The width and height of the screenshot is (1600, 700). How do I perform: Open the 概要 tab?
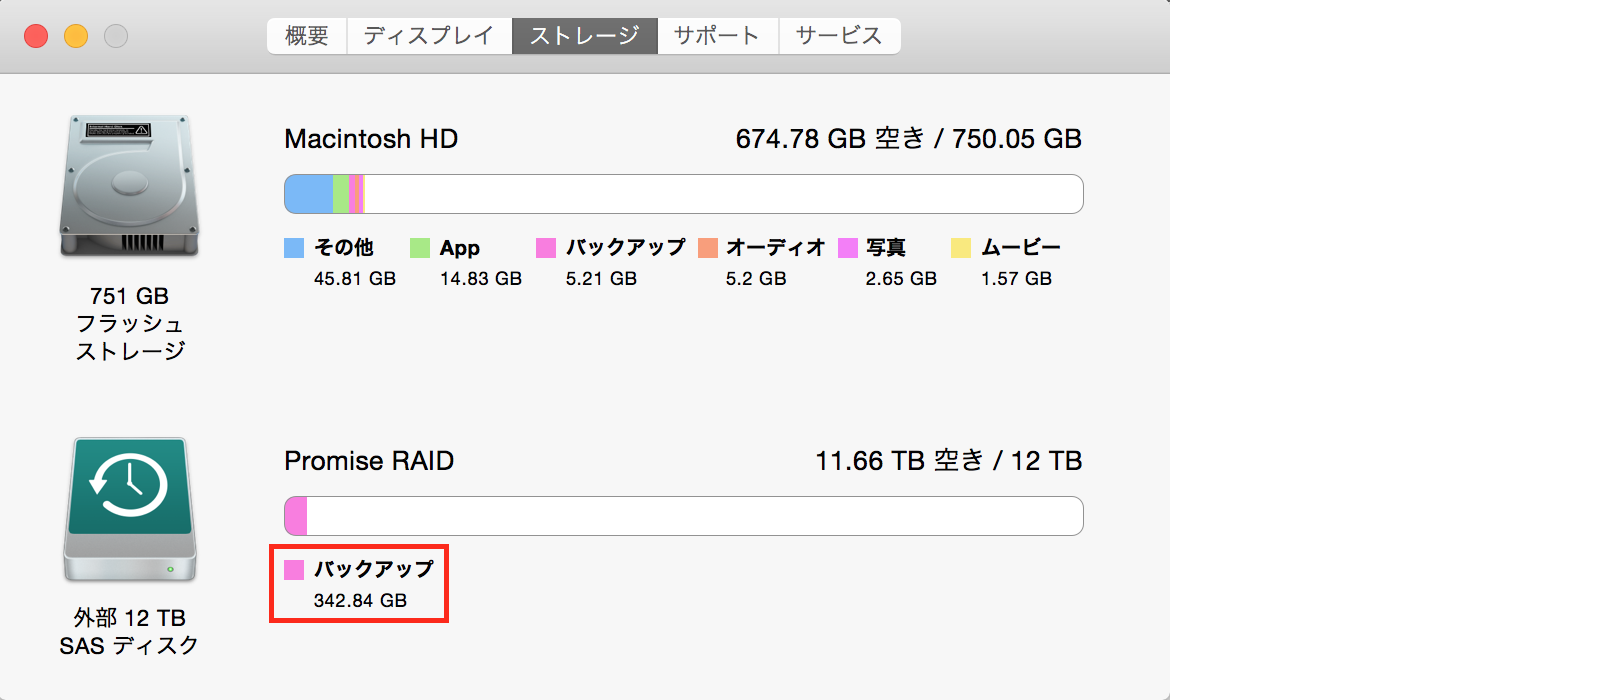(307, 36)
